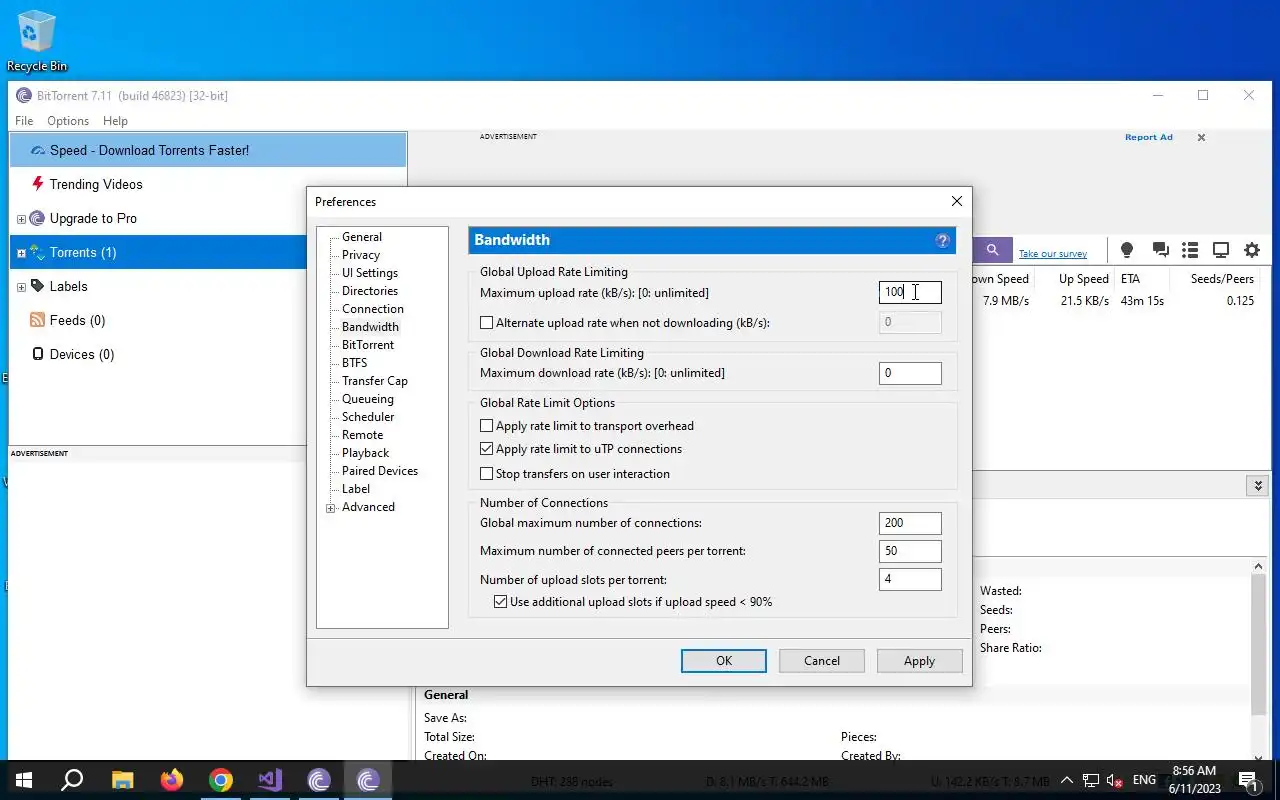The width and height of the screenshot is (1280, 800).
Task: Click upload slots per torrent field
Action: pyautogui.click(x=910, y=579)
